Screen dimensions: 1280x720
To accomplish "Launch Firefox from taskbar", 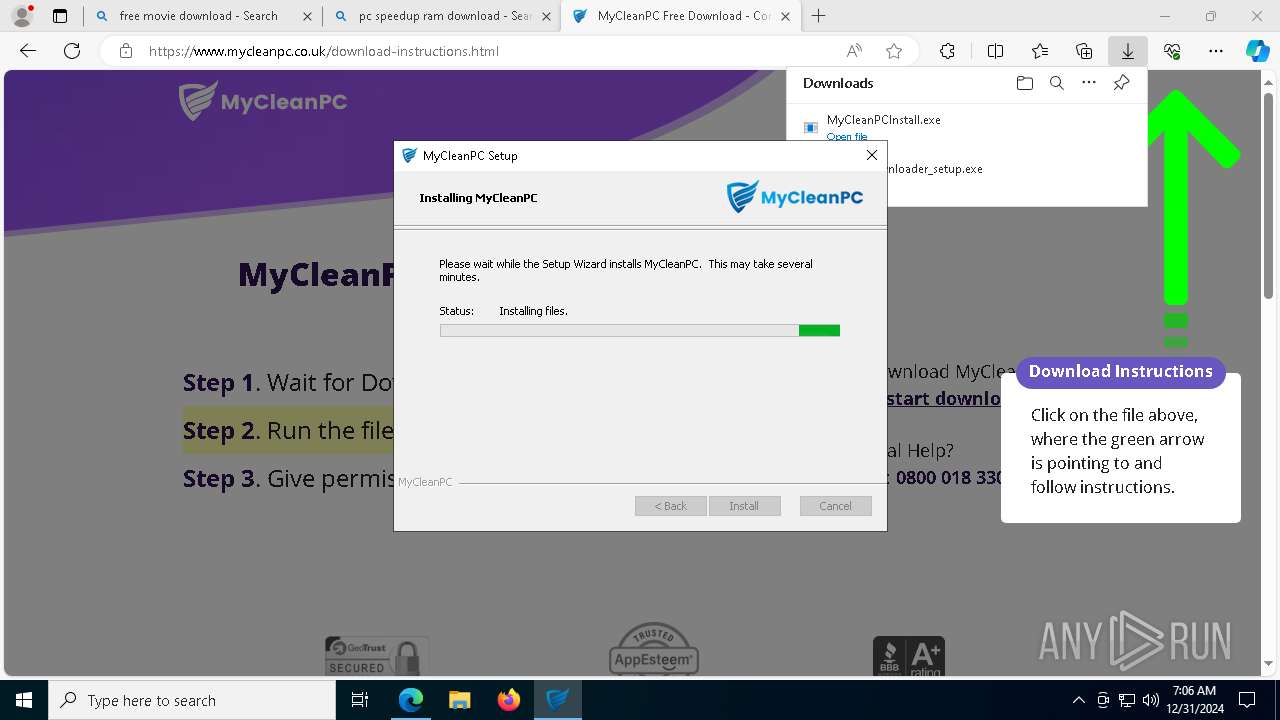I will click(x=509, y=700).
